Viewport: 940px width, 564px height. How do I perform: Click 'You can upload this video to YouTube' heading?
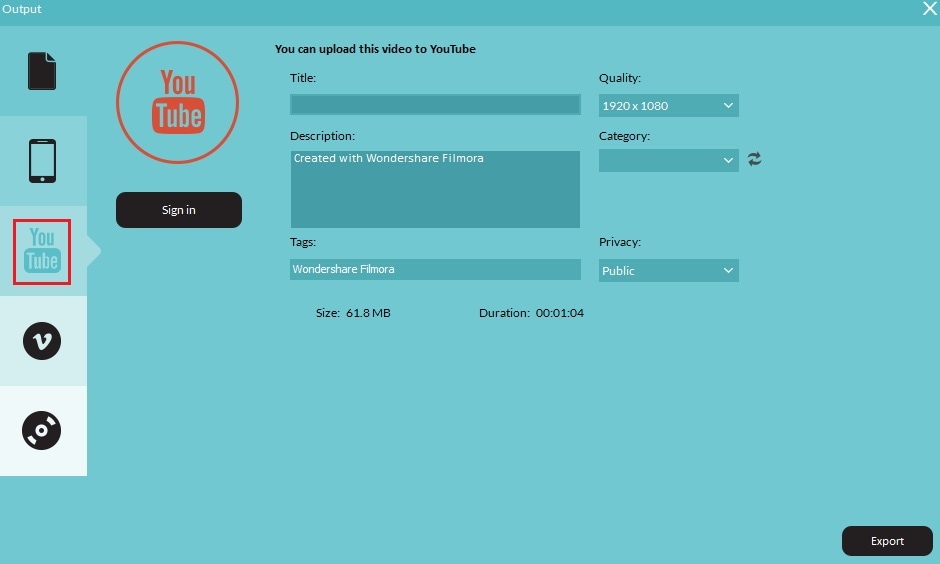point(375,49)
